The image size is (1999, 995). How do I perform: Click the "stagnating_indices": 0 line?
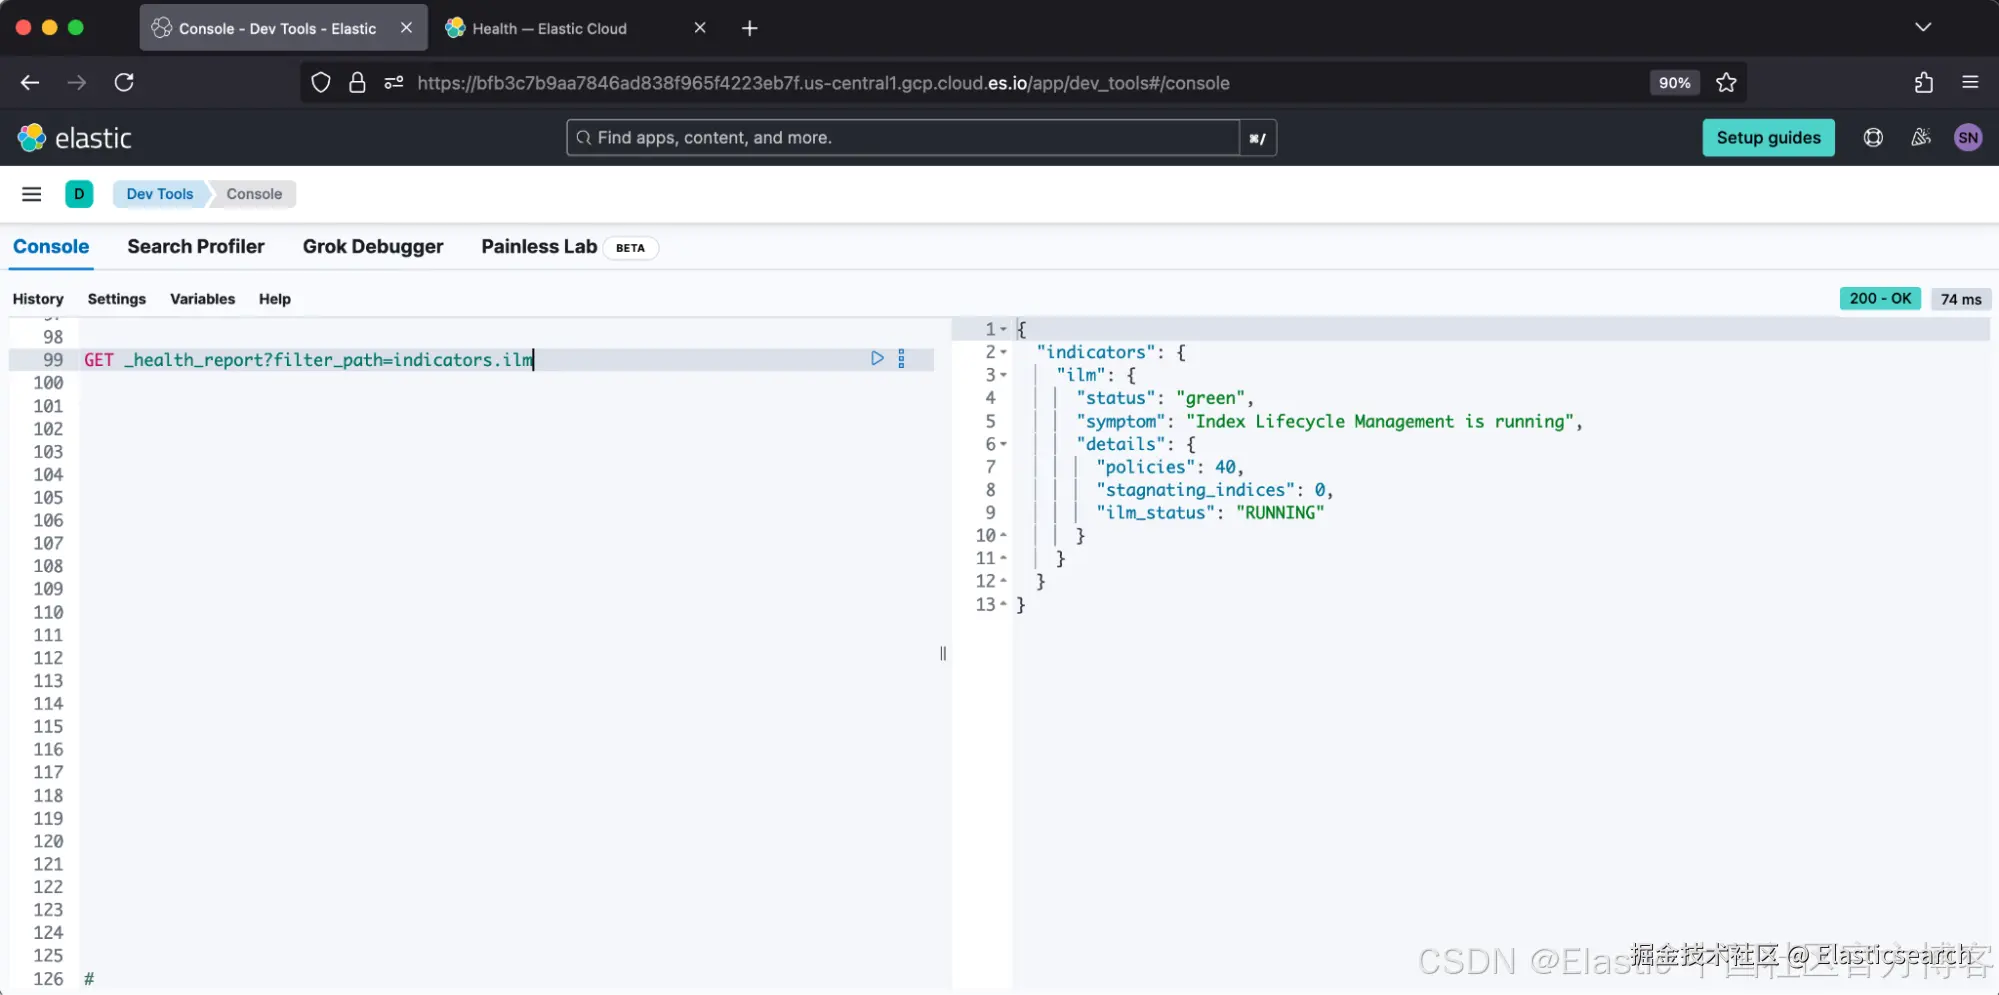[1215, 490]
